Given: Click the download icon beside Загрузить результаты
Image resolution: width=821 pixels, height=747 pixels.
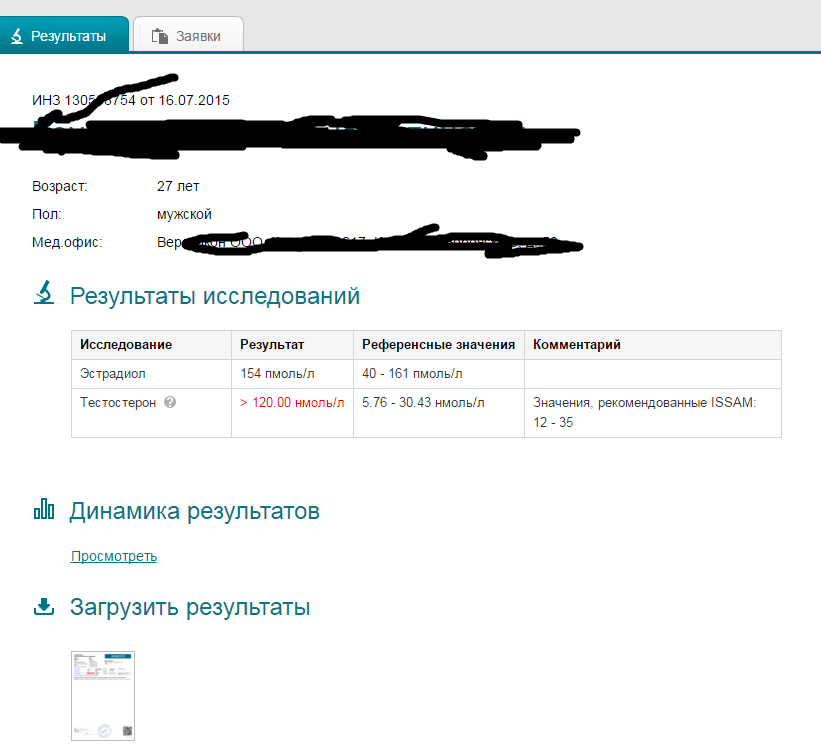Looking at the screenshot, I should tap(44, 606).
